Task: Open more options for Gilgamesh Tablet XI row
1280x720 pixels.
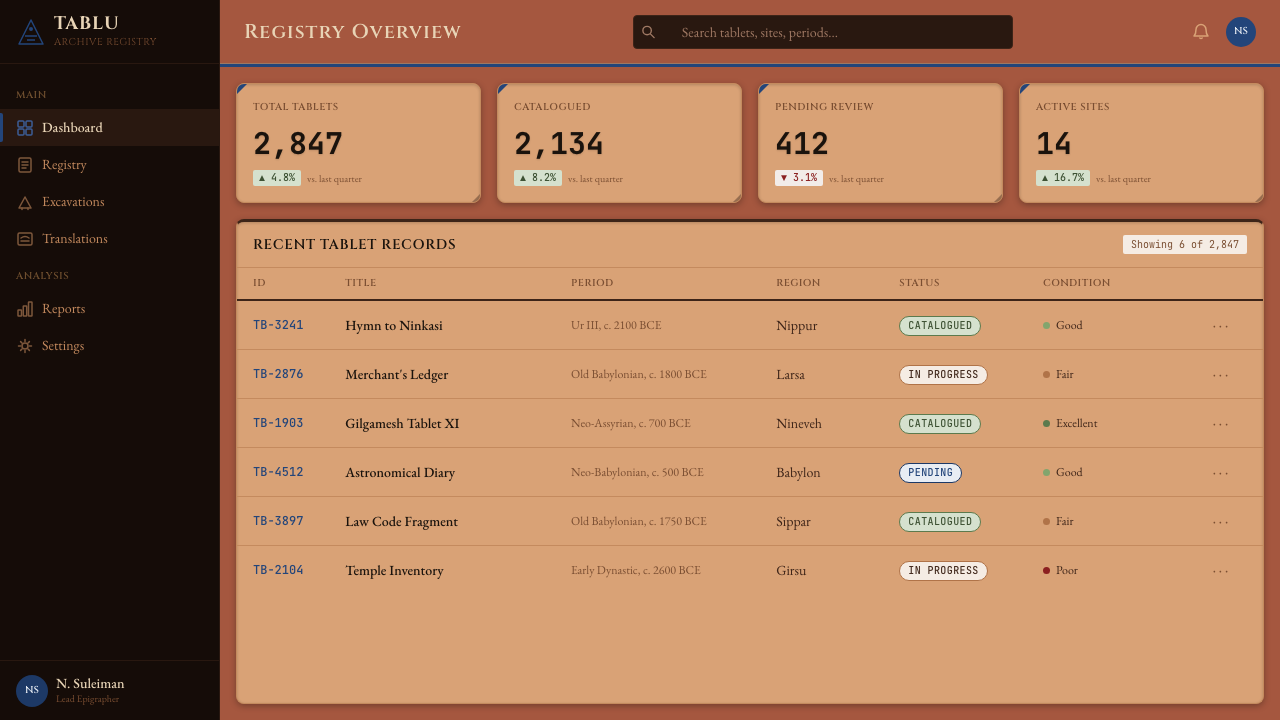Action: (x=1221, y=424)
